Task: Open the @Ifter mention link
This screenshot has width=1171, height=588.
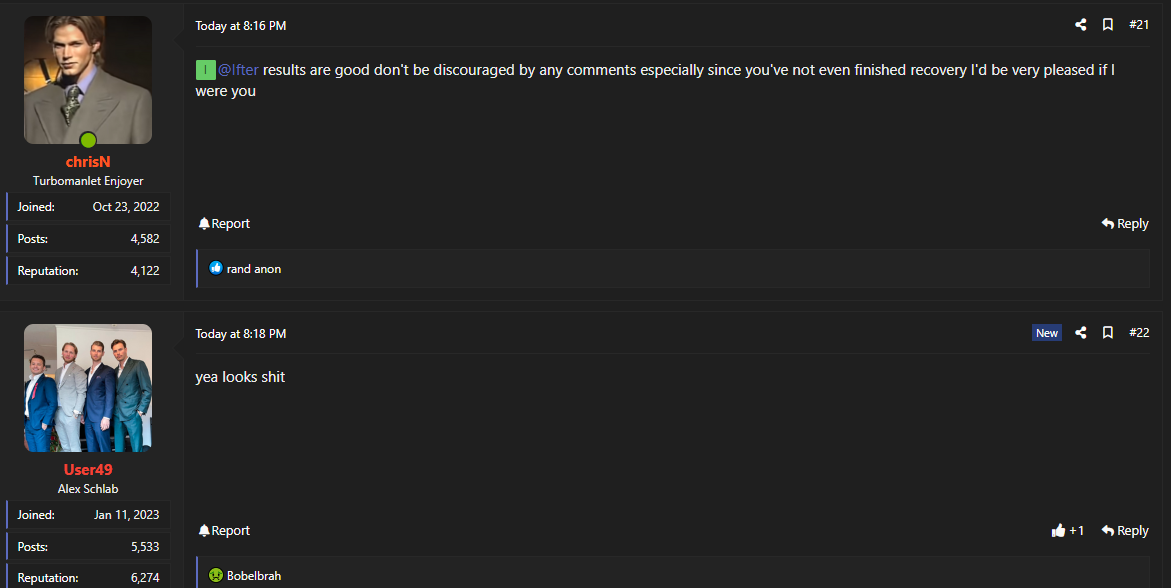Action: tap(238, 70)
